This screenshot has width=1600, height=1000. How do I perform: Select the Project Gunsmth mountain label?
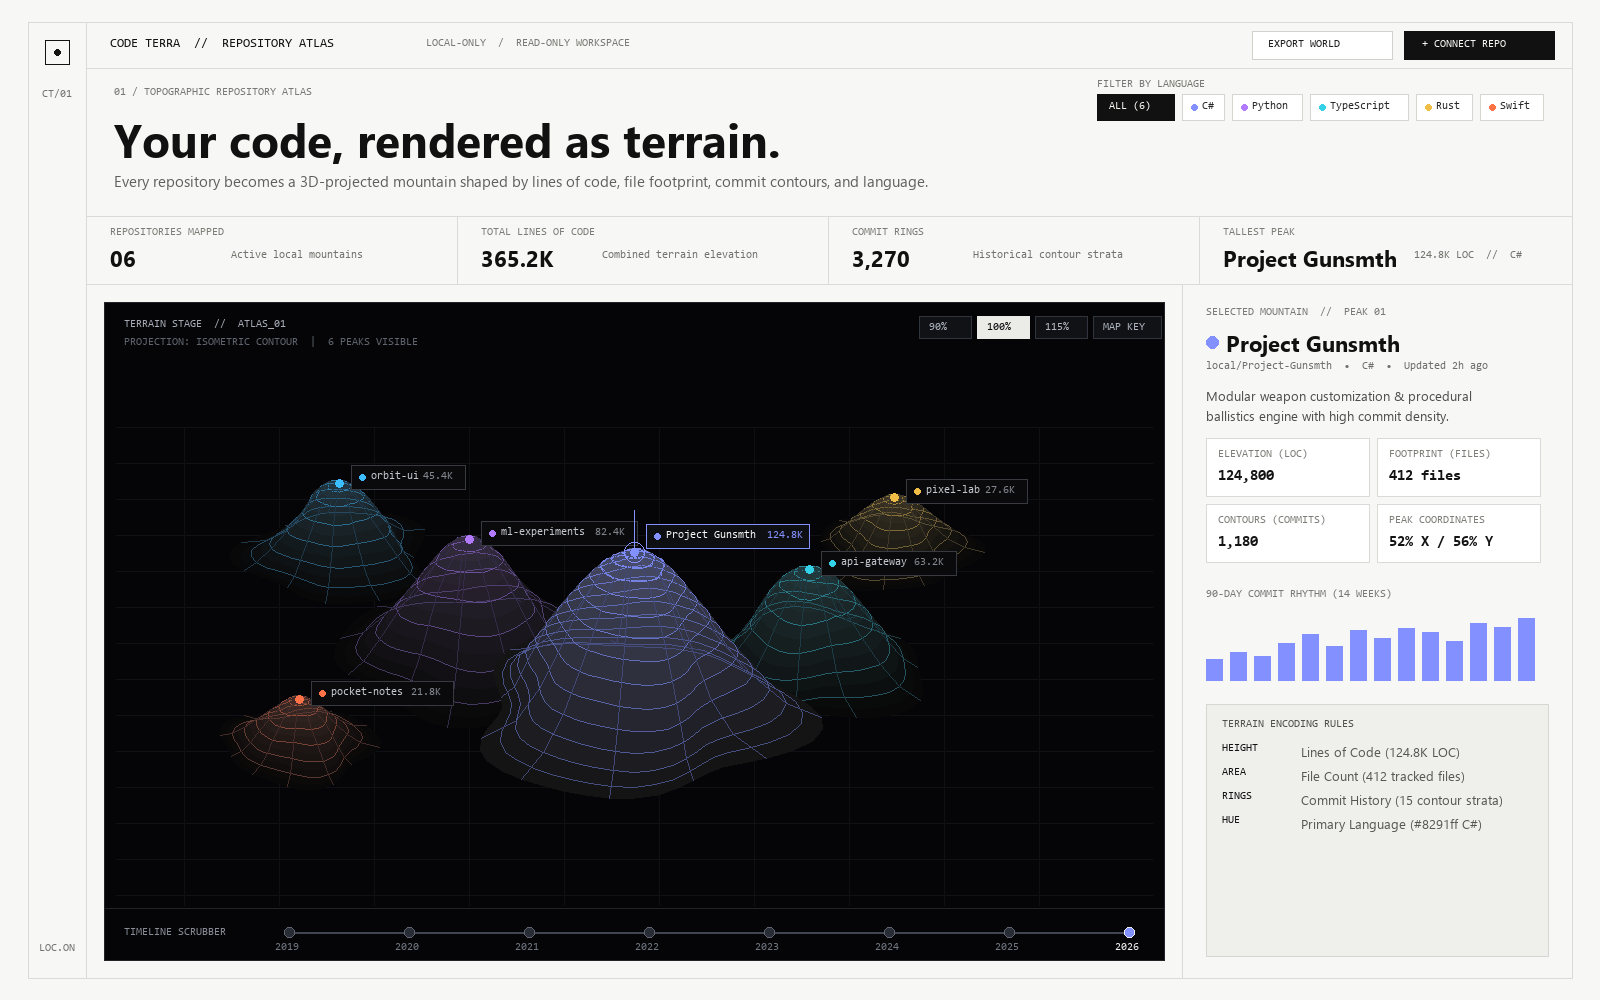pyautogui.click(x=728, y=536)
